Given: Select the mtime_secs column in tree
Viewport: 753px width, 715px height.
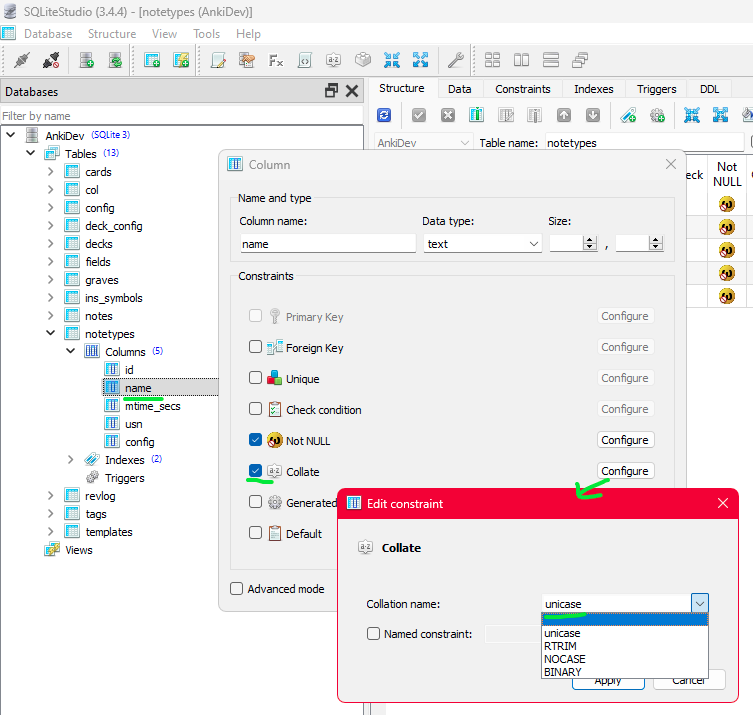Looking at the screenshot, I should coord(153,406).
